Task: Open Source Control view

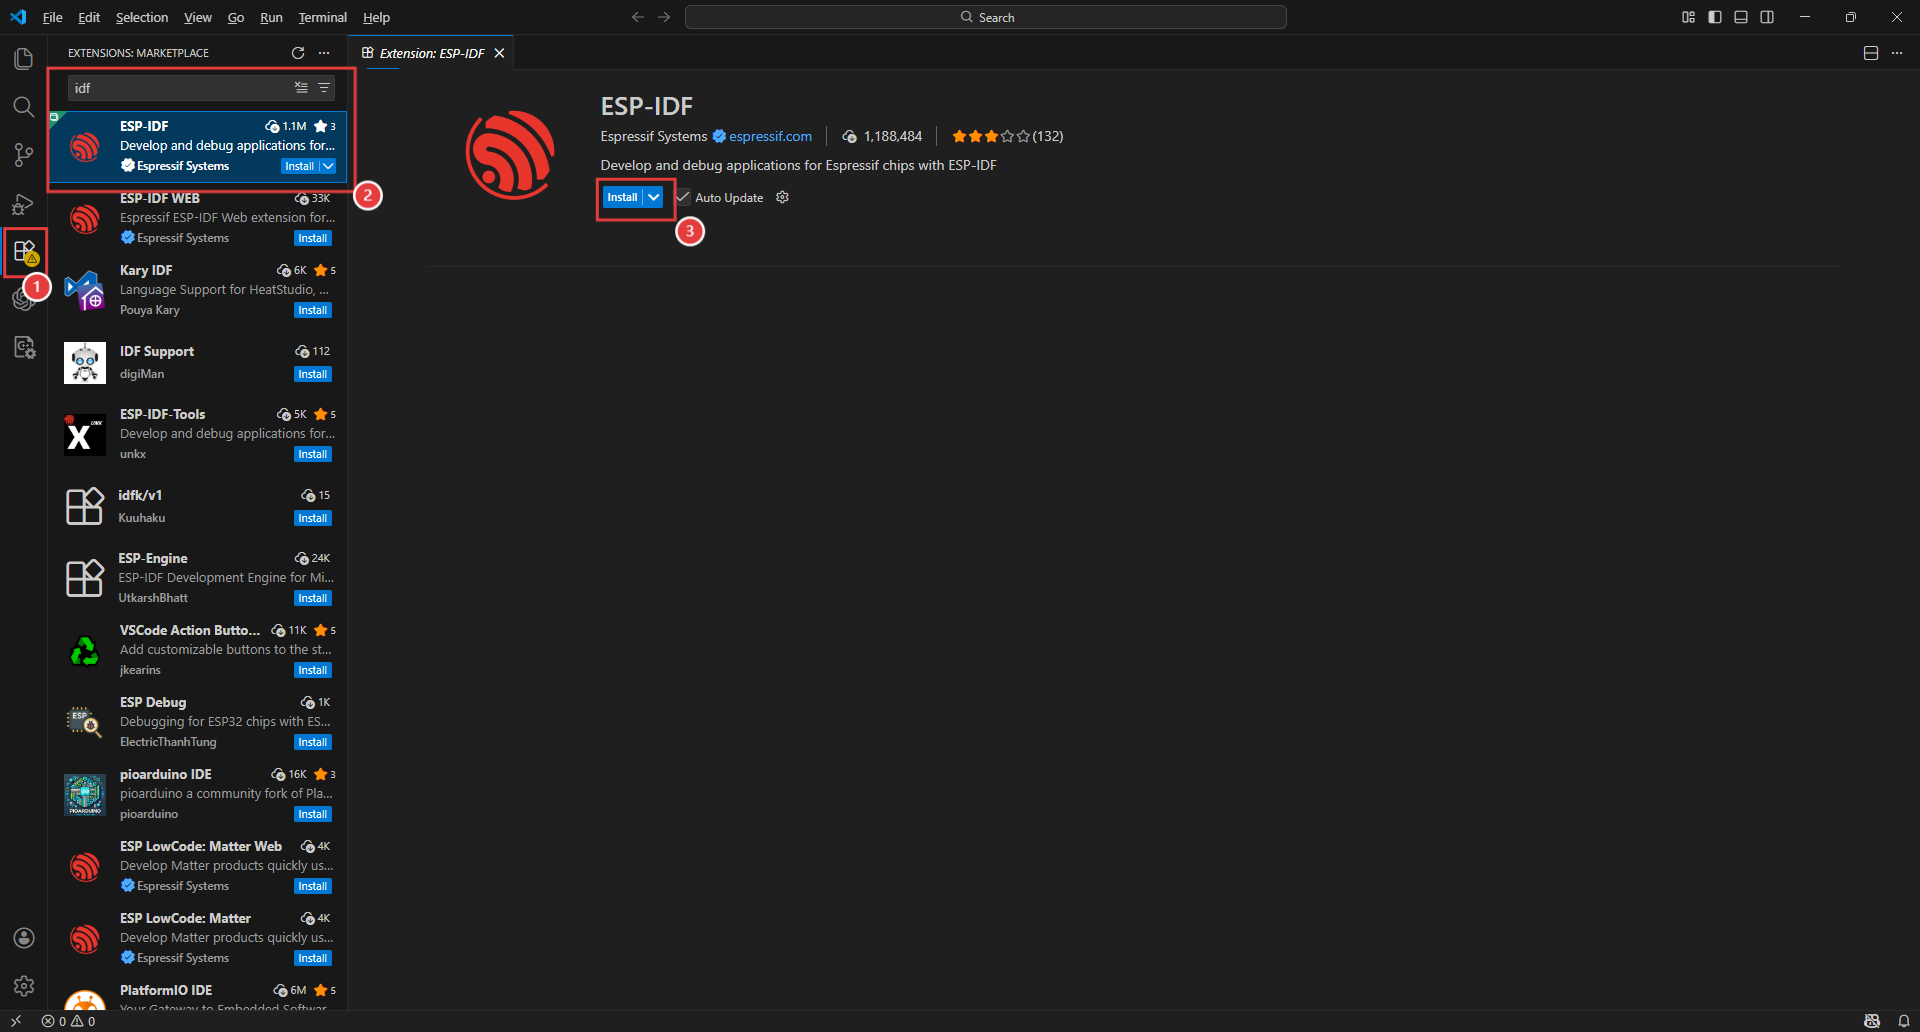Action: 24,155
